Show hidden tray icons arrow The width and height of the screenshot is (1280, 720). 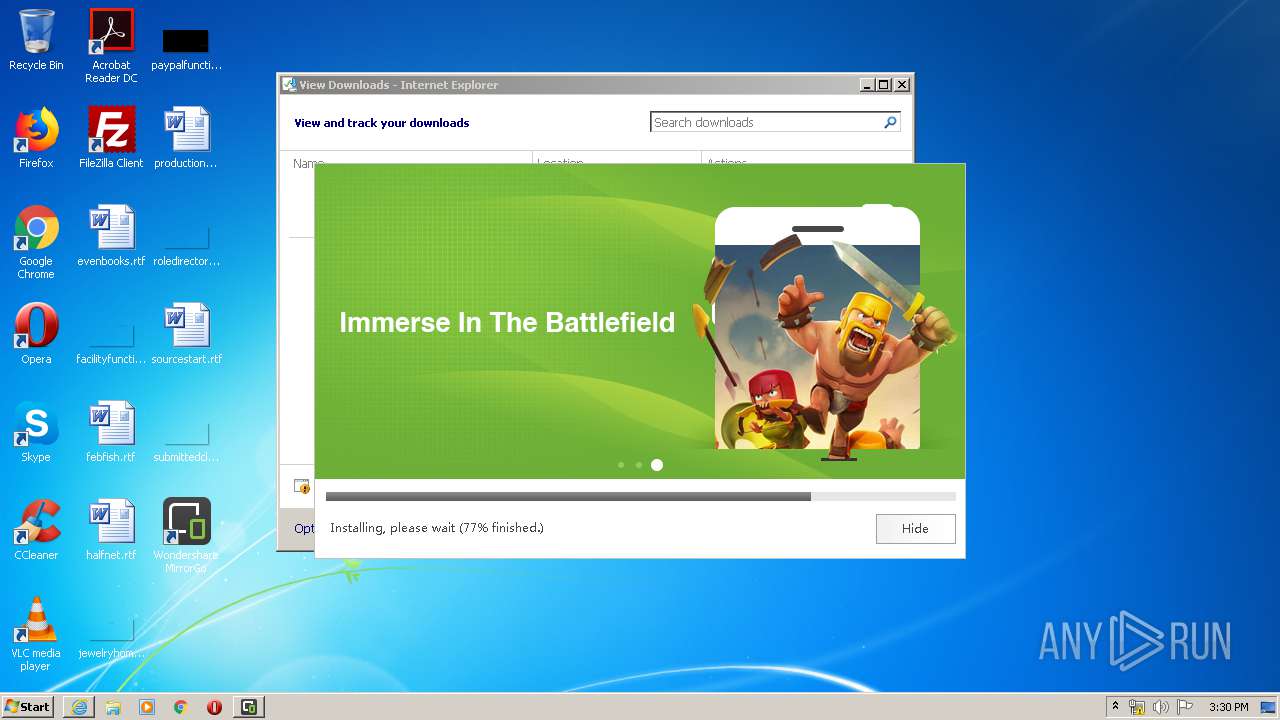pos(1115,707)
